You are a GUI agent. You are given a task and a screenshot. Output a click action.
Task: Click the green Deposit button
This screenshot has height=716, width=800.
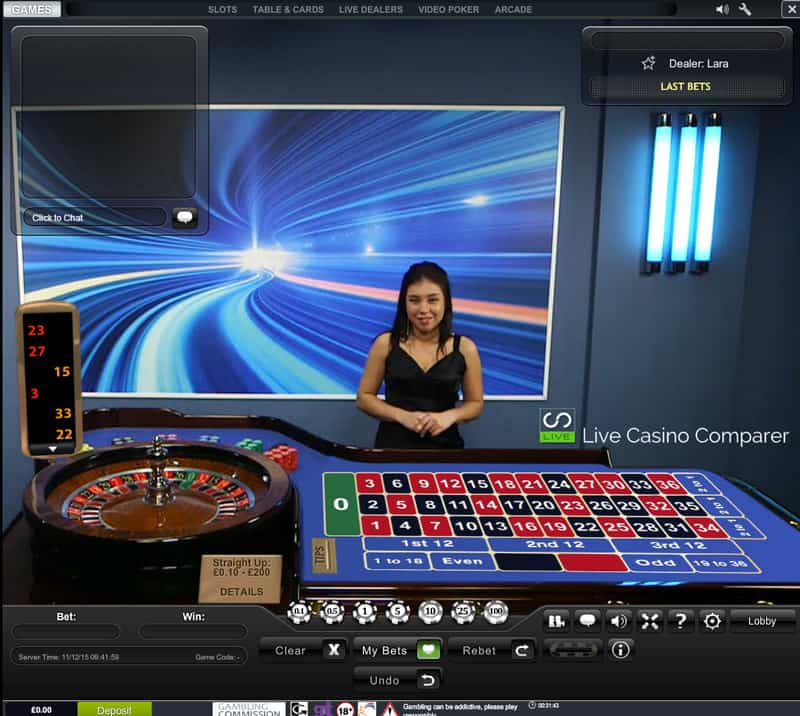point(114,710)
